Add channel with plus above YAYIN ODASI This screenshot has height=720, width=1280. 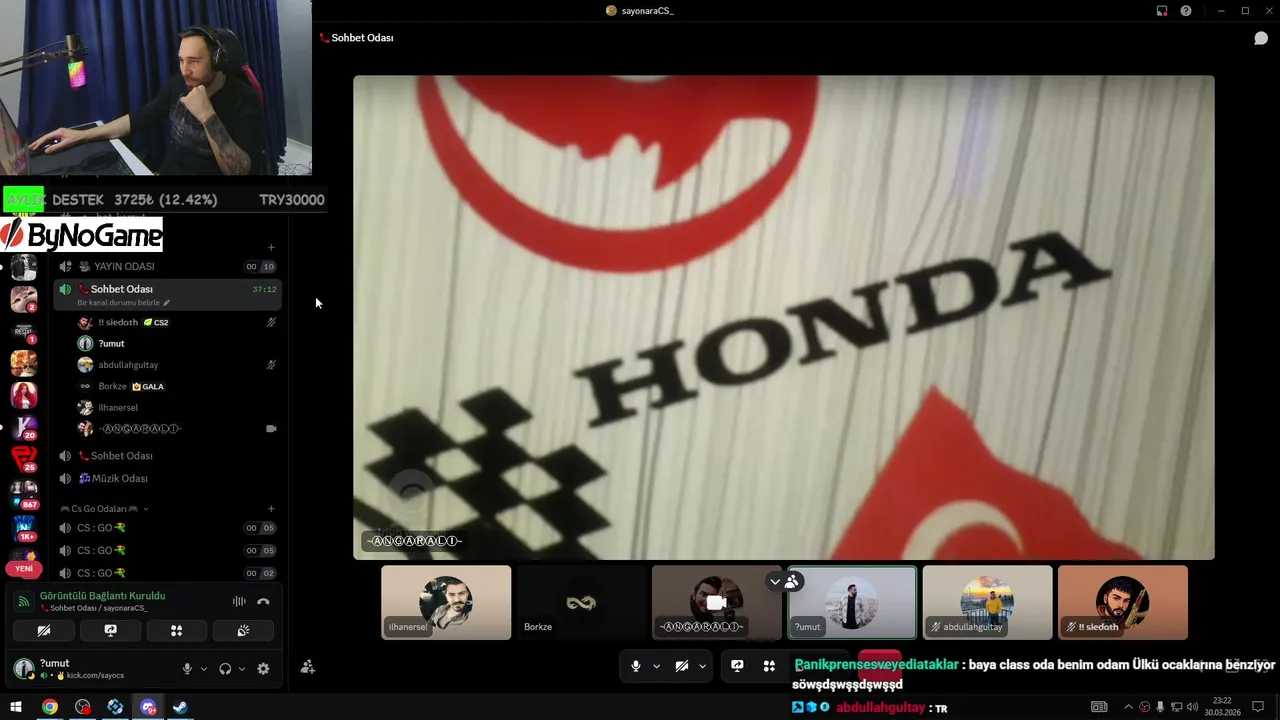[x=271, y=247]
